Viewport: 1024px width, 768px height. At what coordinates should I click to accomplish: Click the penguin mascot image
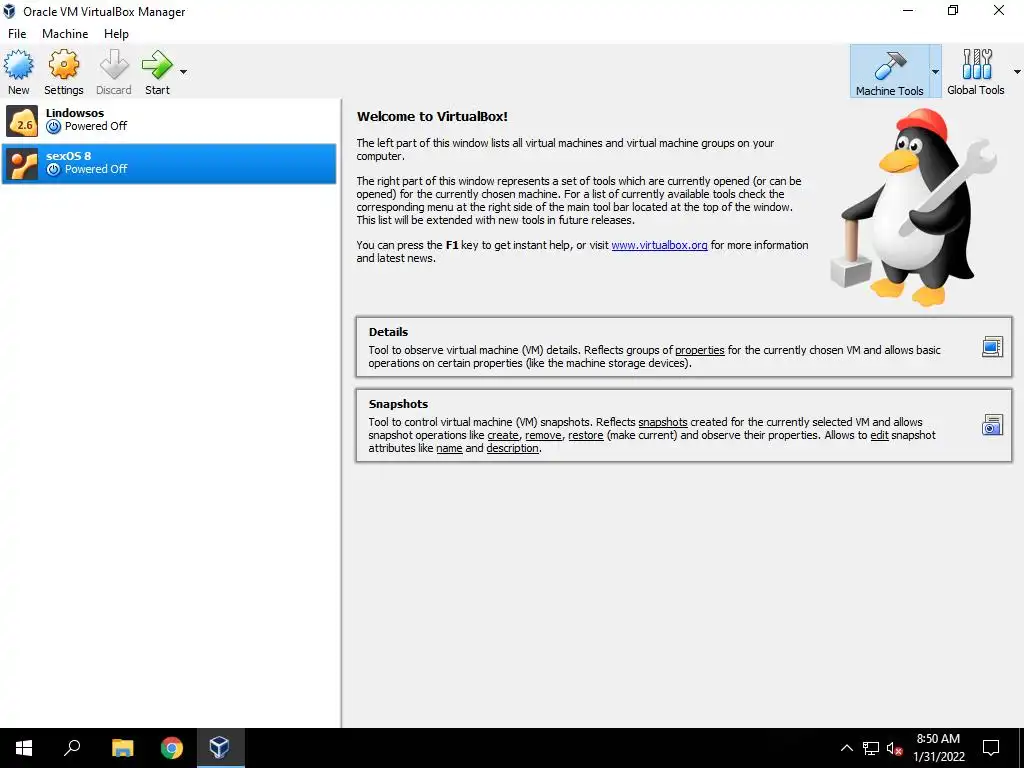914,207
